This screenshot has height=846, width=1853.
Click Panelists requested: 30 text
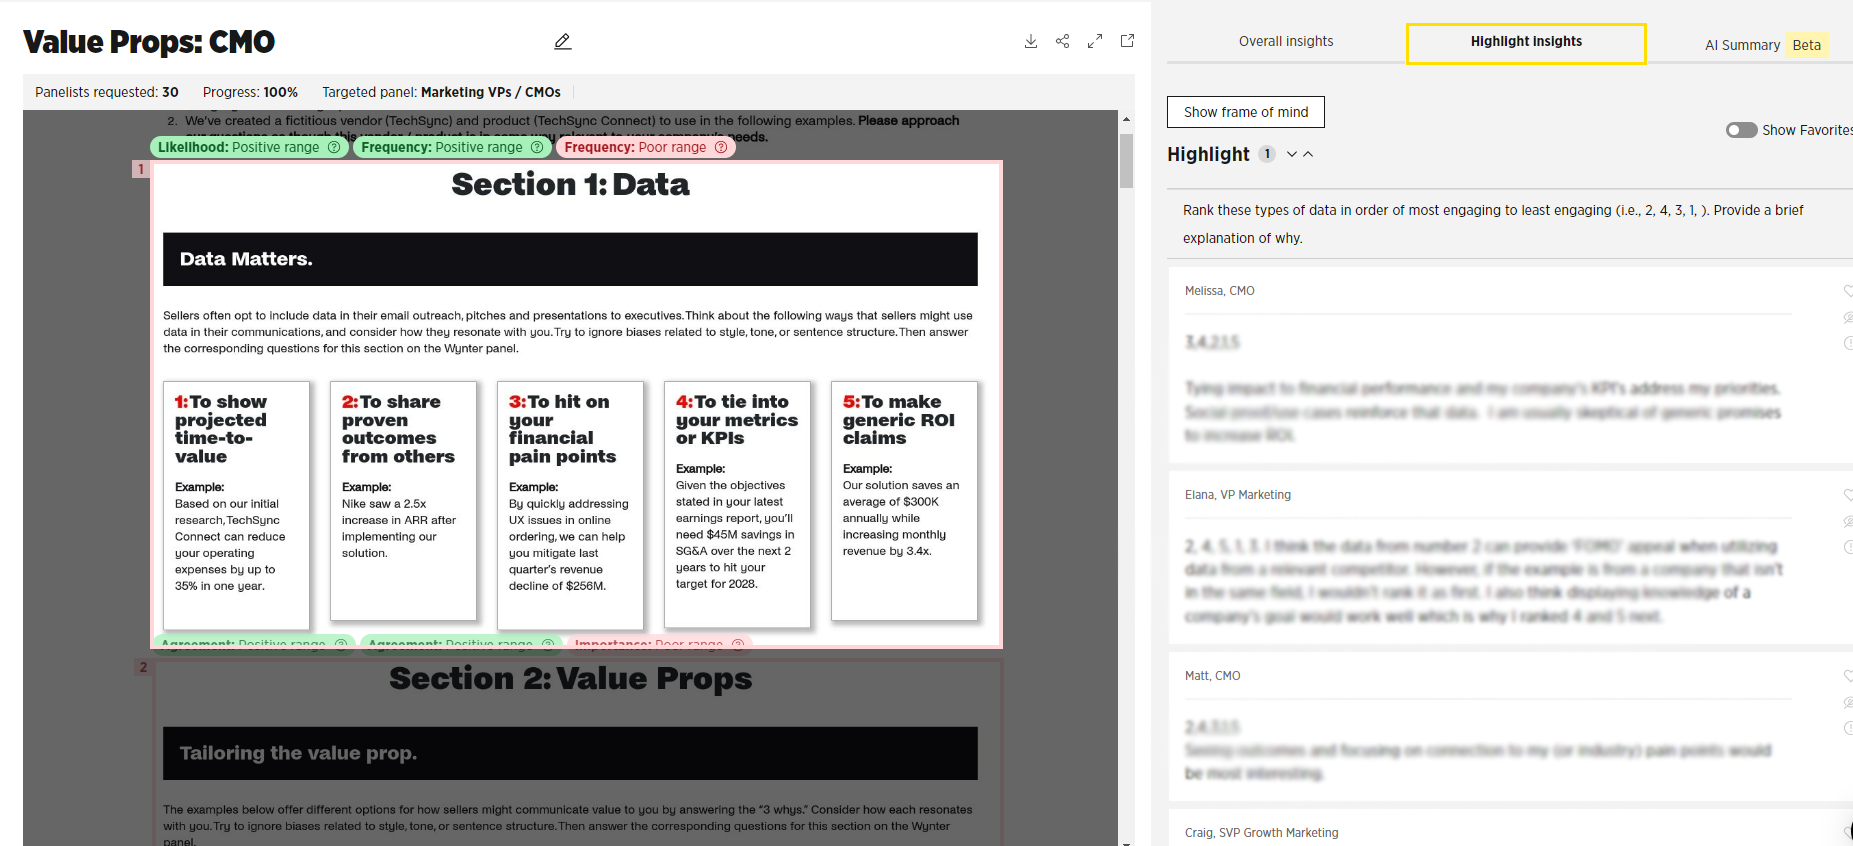(x=107, y=92)
